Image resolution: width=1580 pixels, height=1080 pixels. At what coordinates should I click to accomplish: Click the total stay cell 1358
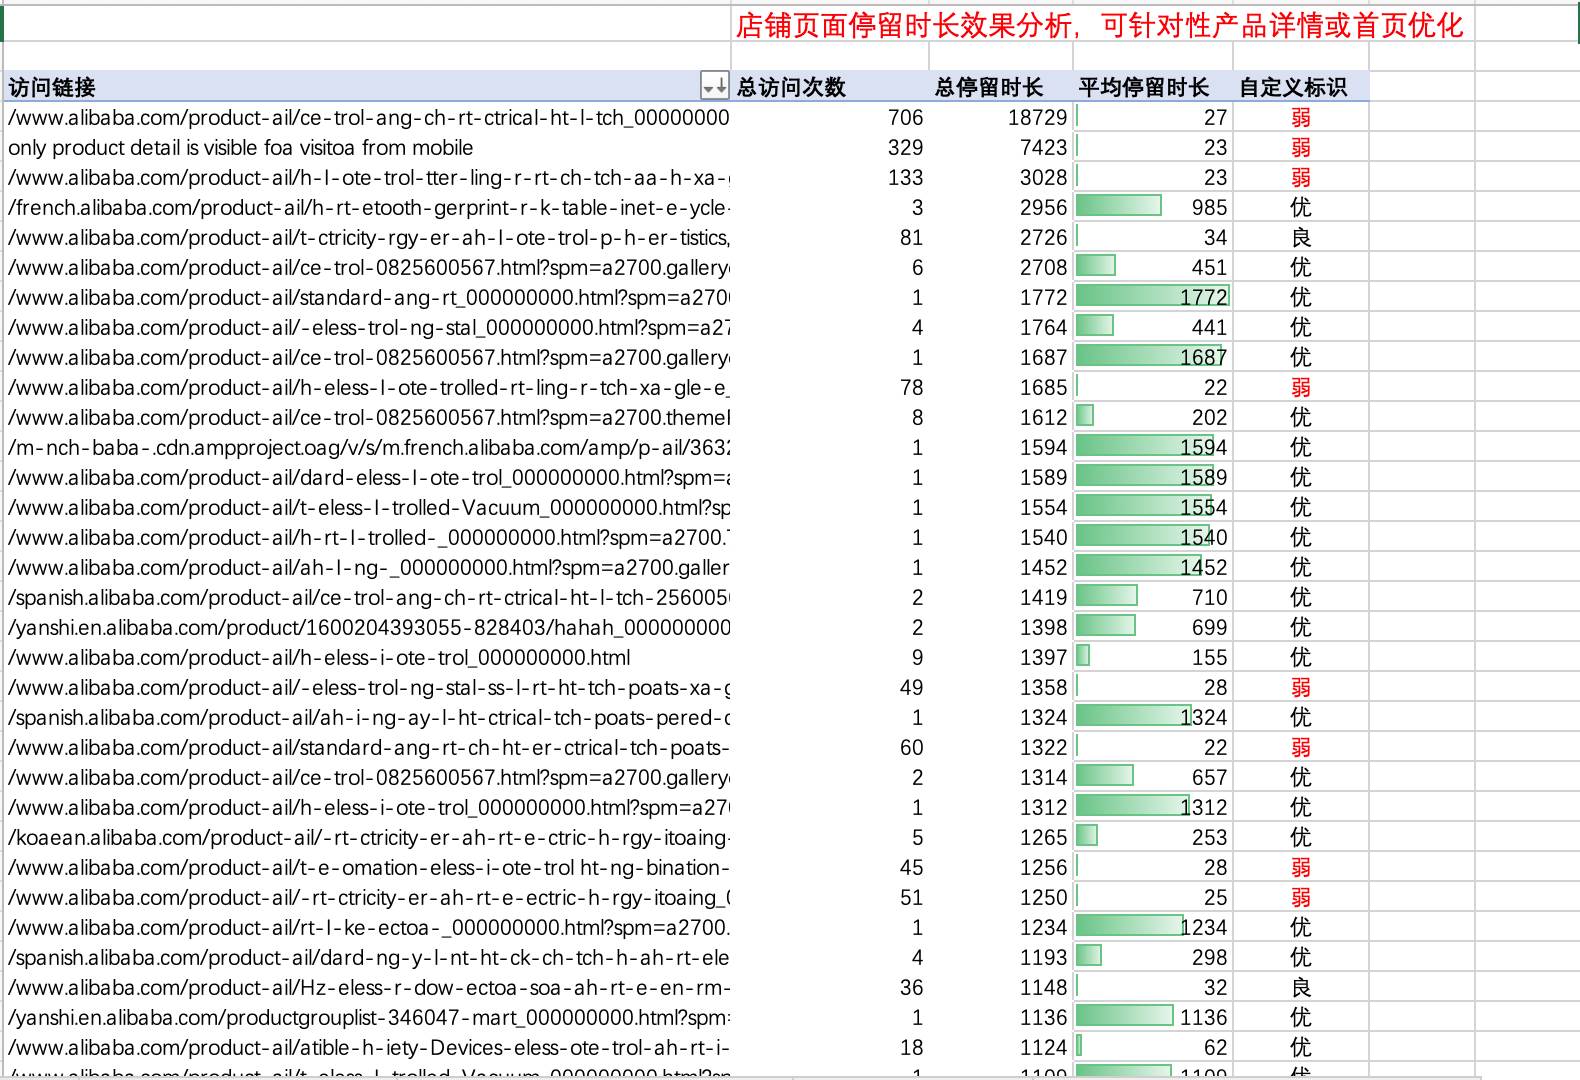(x=1002, y=687)
